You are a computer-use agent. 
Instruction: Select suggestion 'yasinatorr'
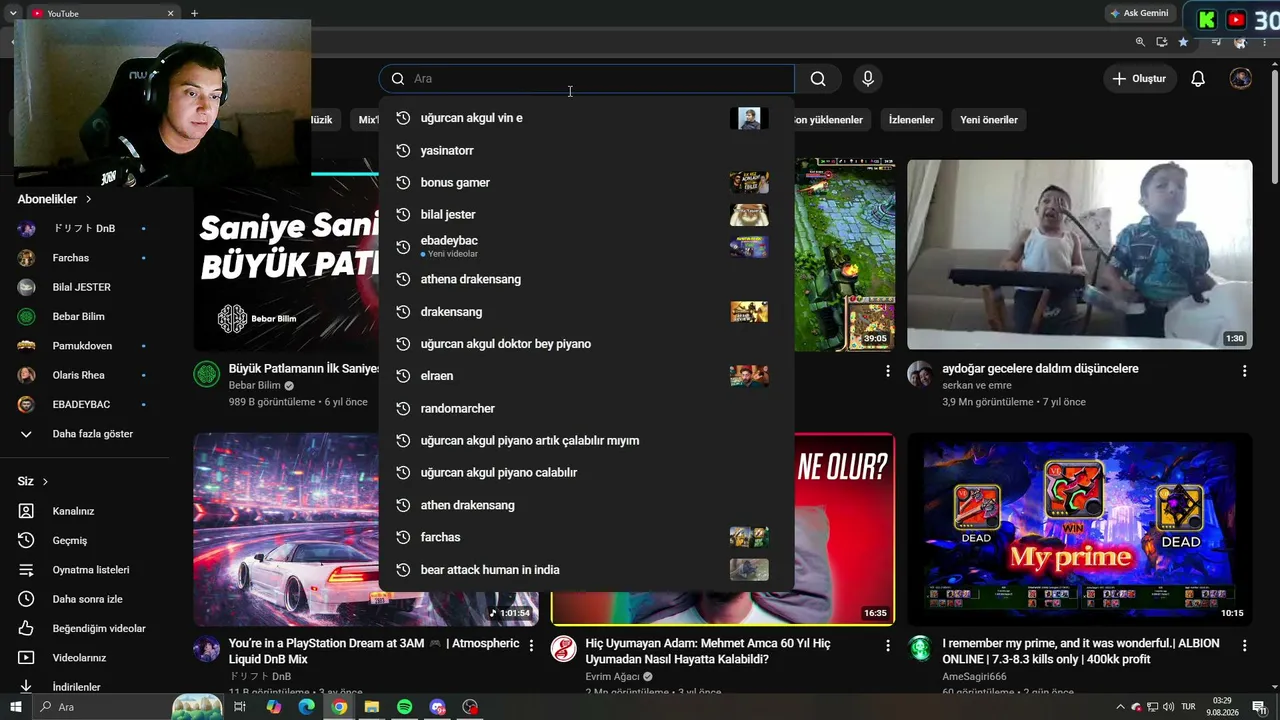[x=586, y=150]
